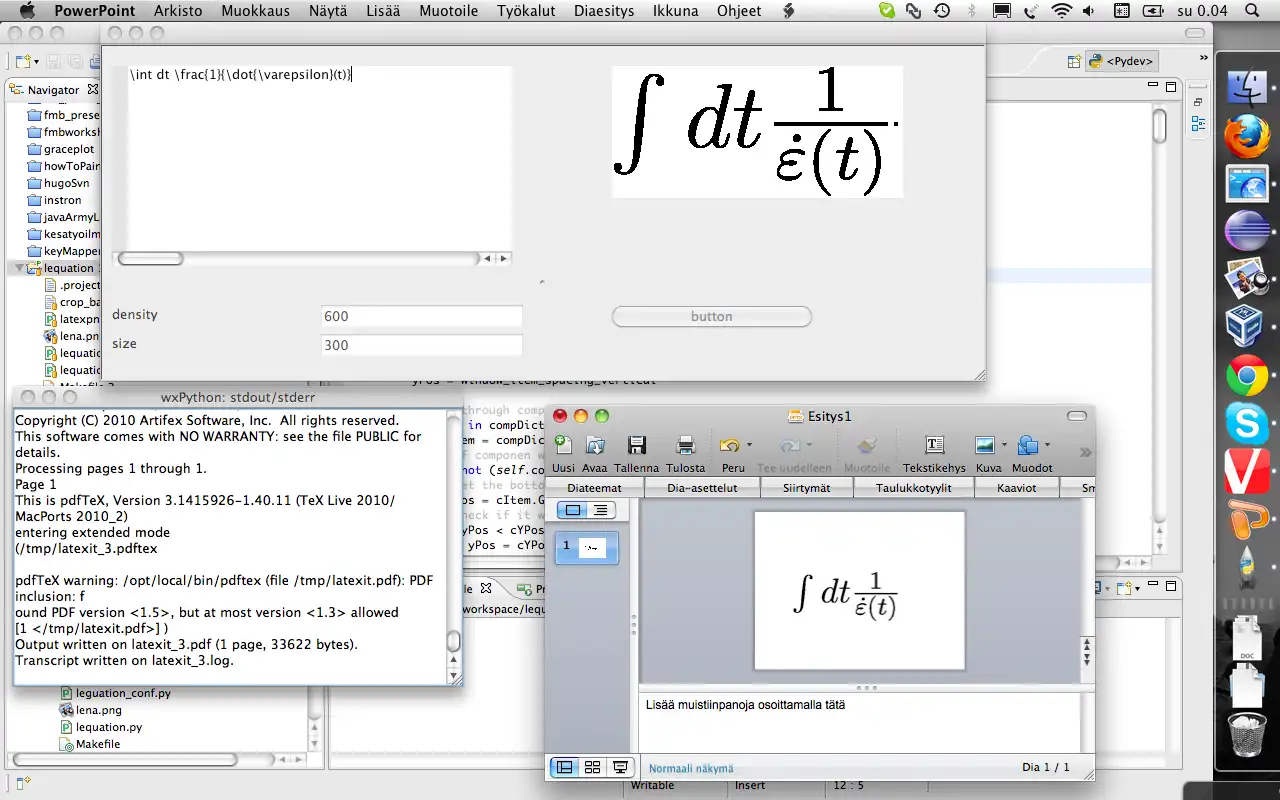
Task: Select the graceplot folder in Navigator
Action: 68,149
